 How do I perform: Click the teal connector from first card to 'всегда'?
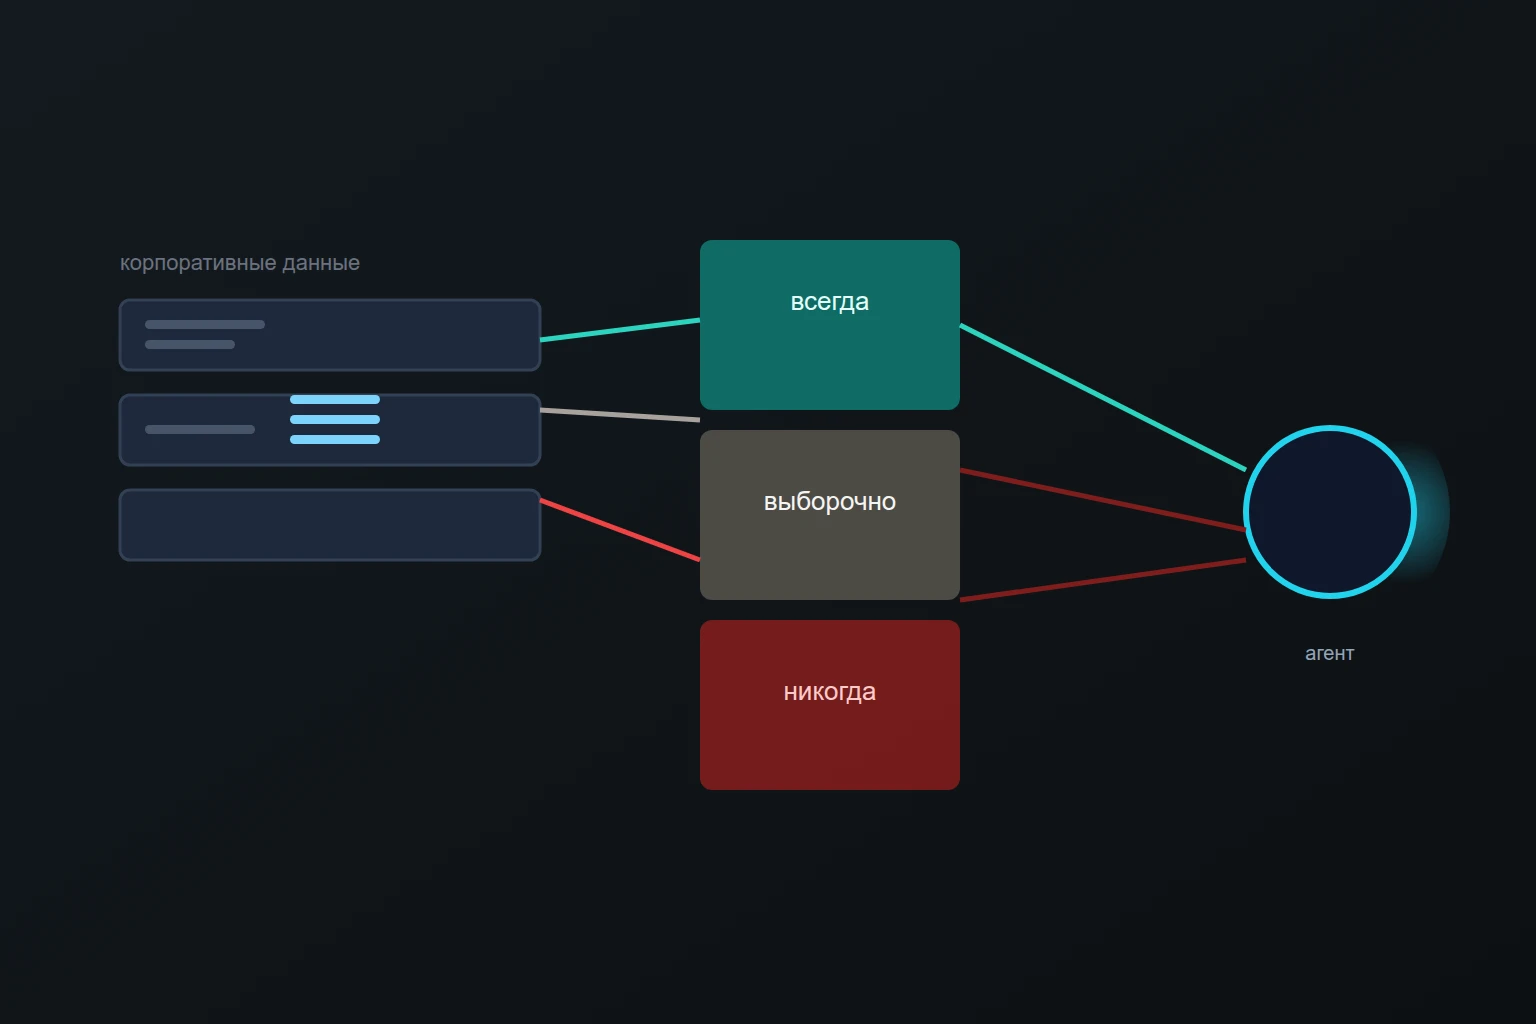click(x=620, y=330)
